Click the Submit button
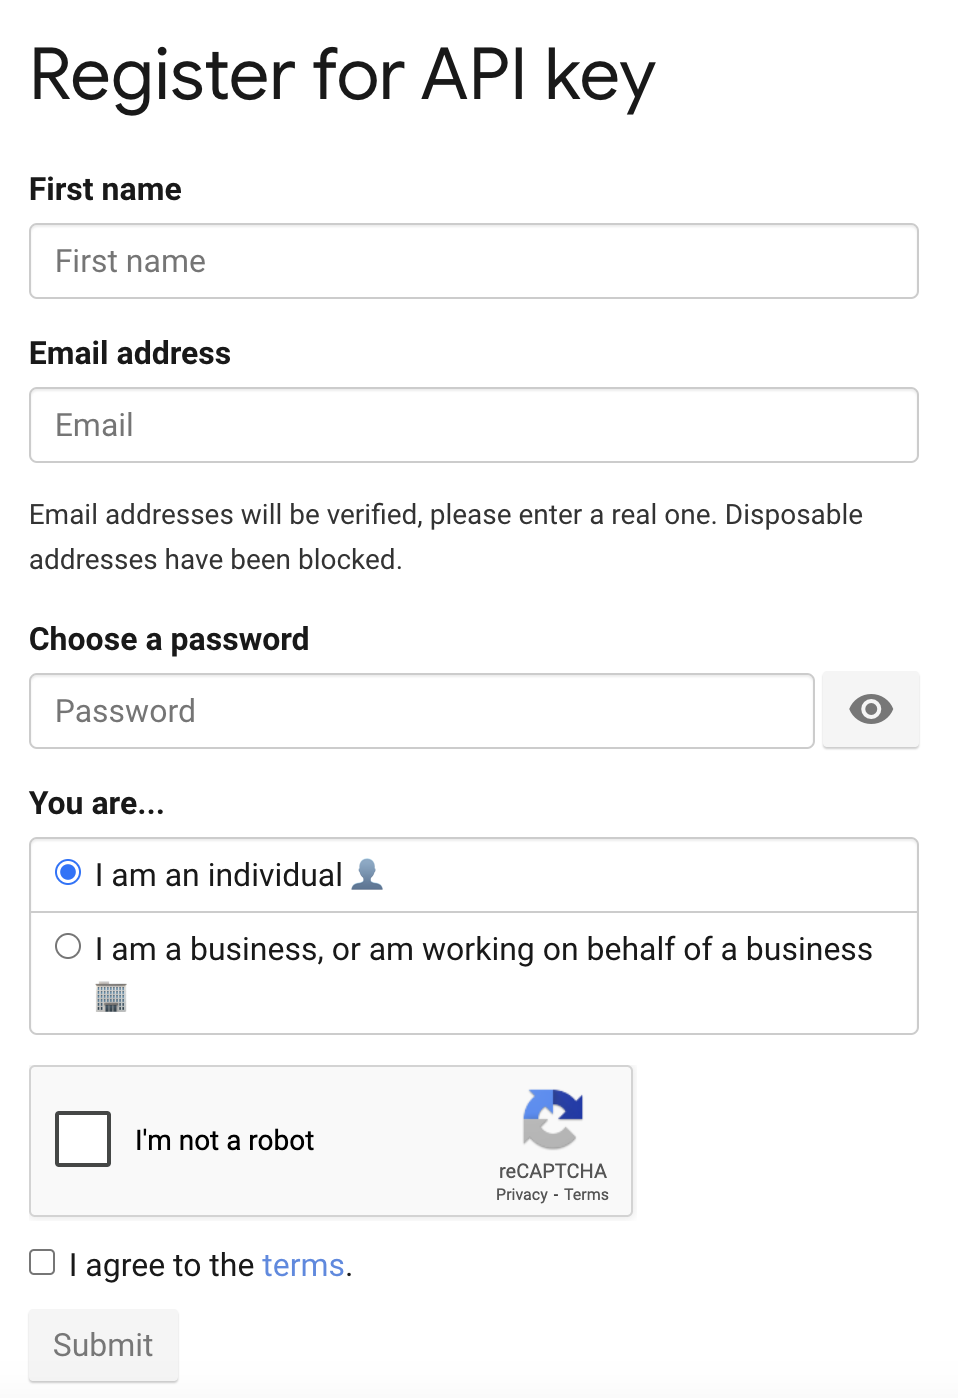This screenshot has width=958, height=1398. [103, 1345]
